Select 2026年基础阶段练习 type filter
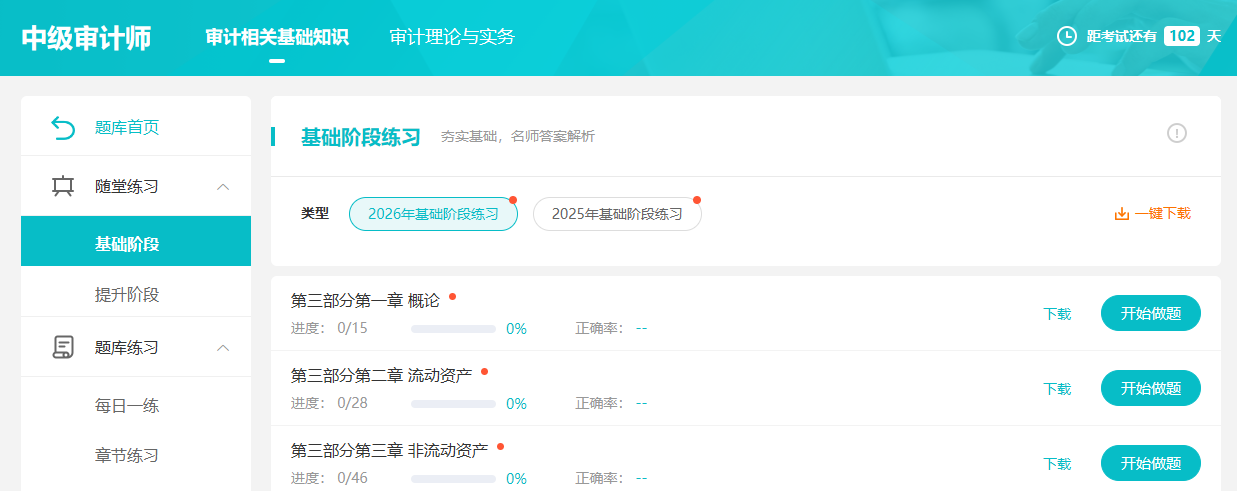The image size is (1237, 491). tap(433, 214)
